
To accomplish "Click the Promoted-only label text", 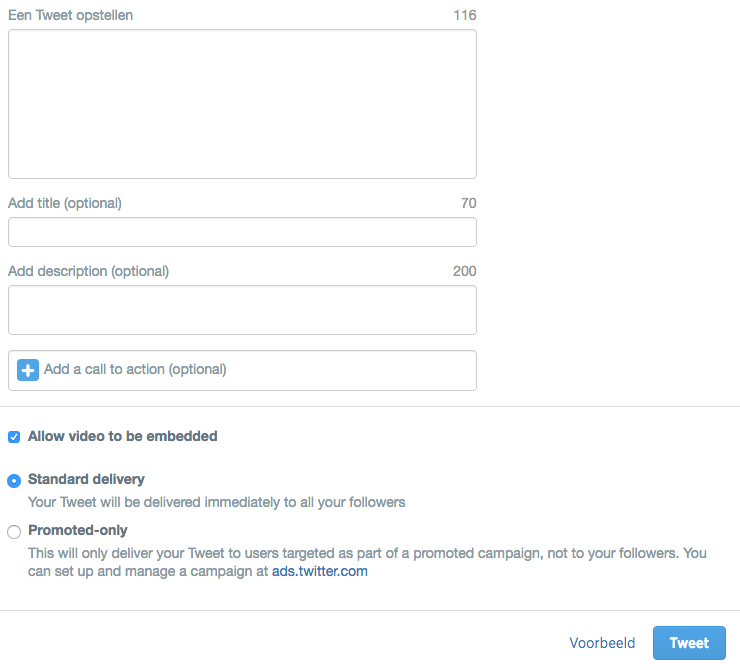I will (78, 530).
